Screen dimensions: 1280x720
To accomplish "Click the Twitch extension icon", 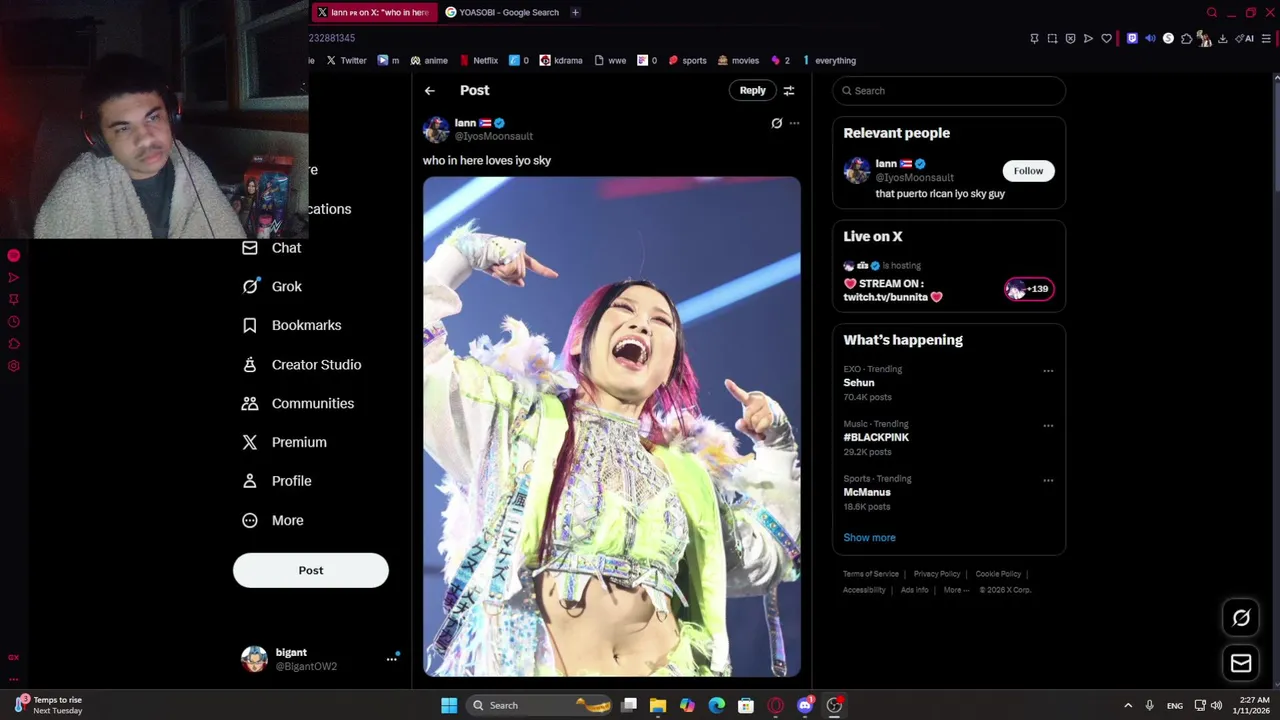I will [x=1132, y=39].
